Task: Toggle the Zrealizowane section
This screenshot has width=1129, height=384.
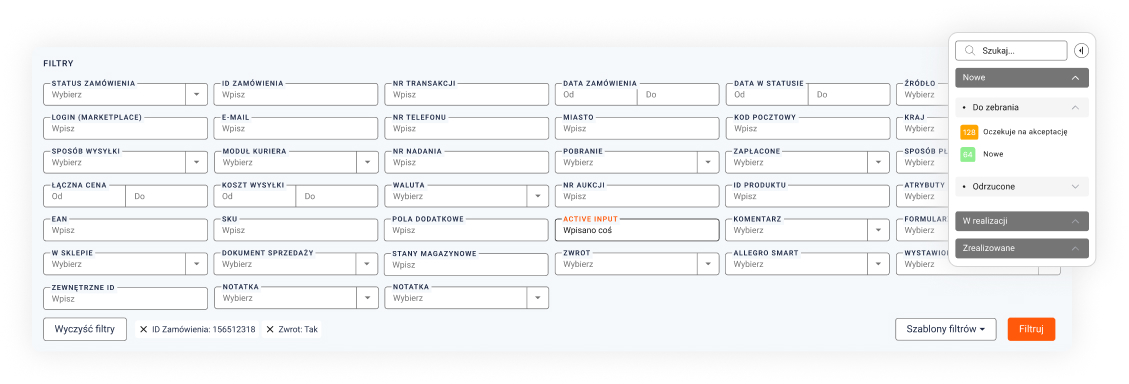Action: click(x=1022, y=248)
